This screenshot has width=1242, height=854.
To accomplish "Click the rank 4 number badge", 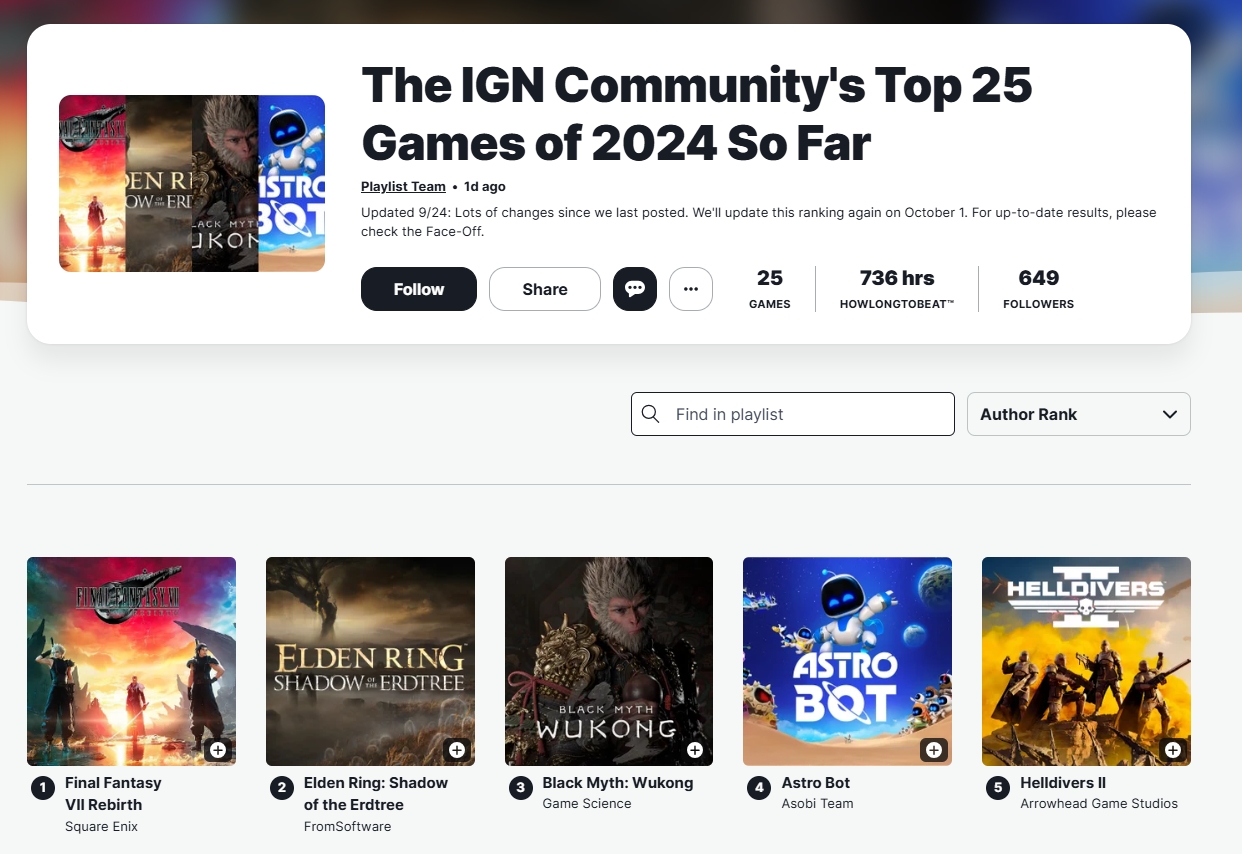I will pyautogui.click(x=759, y=788).
